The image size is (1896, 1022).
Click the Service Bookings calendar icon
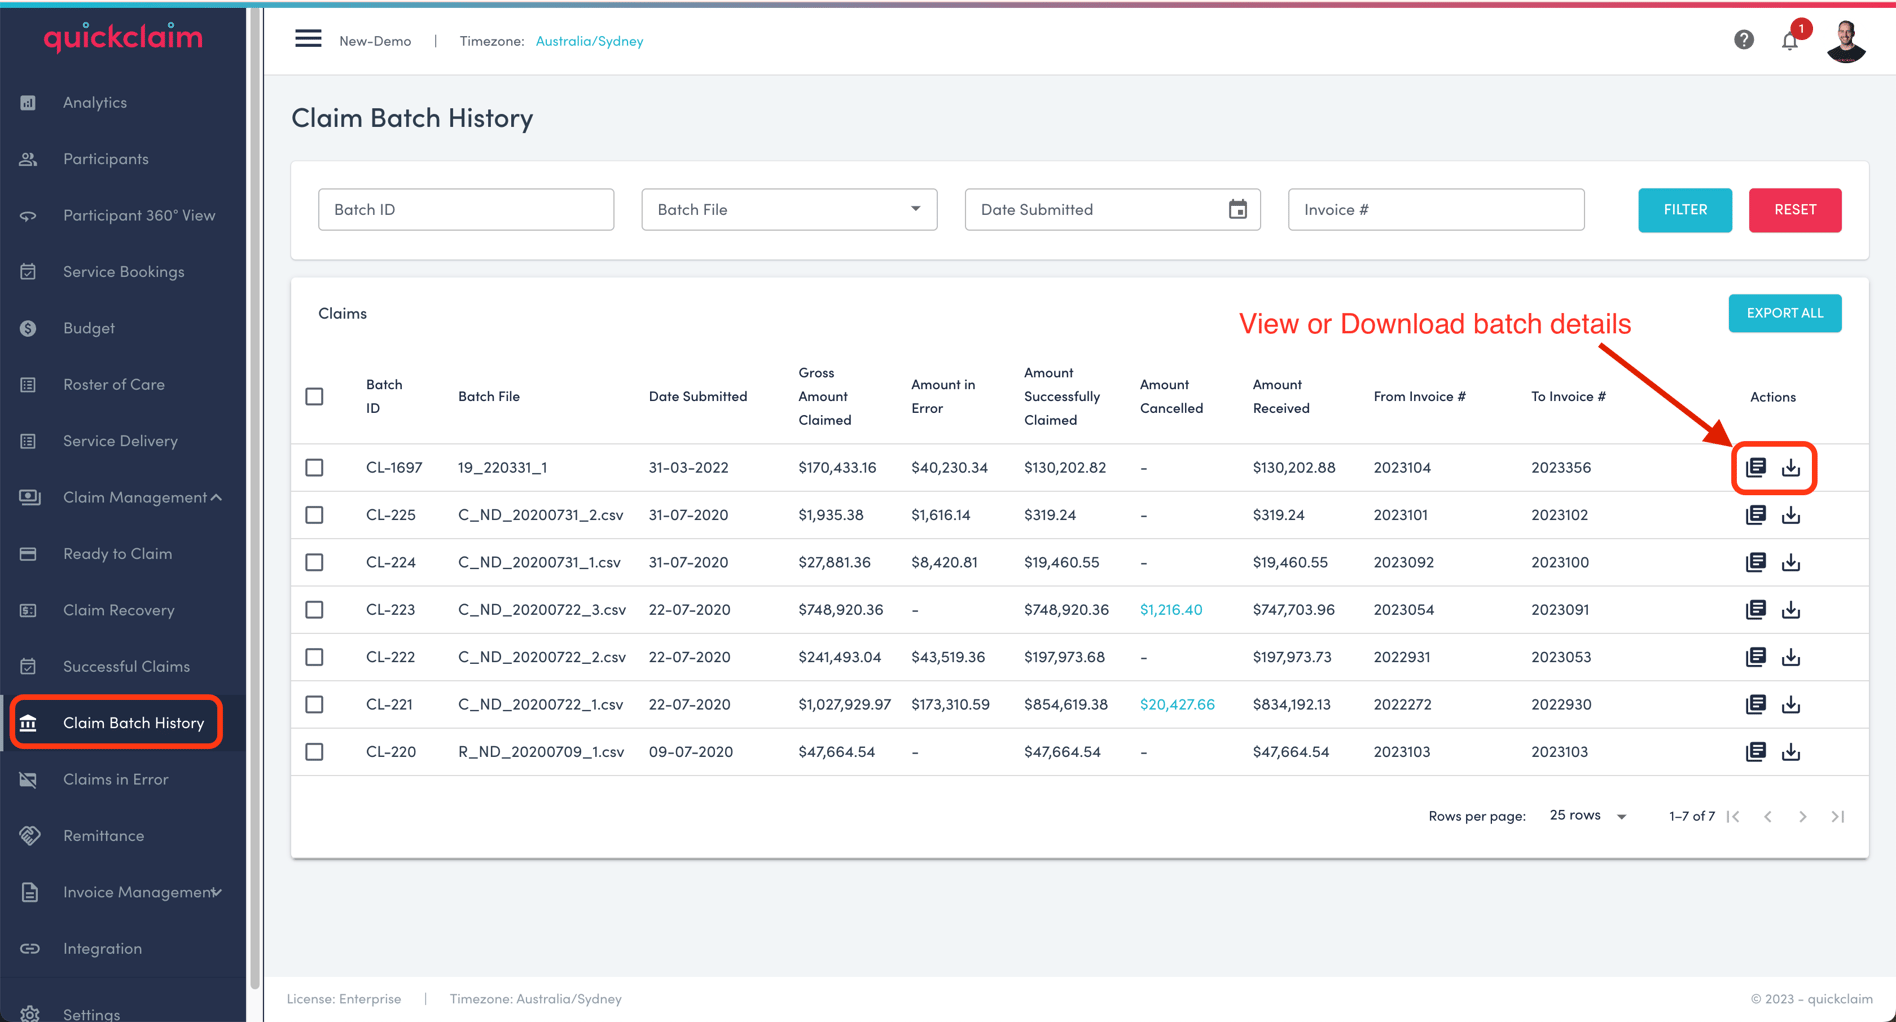coord(28,271)
